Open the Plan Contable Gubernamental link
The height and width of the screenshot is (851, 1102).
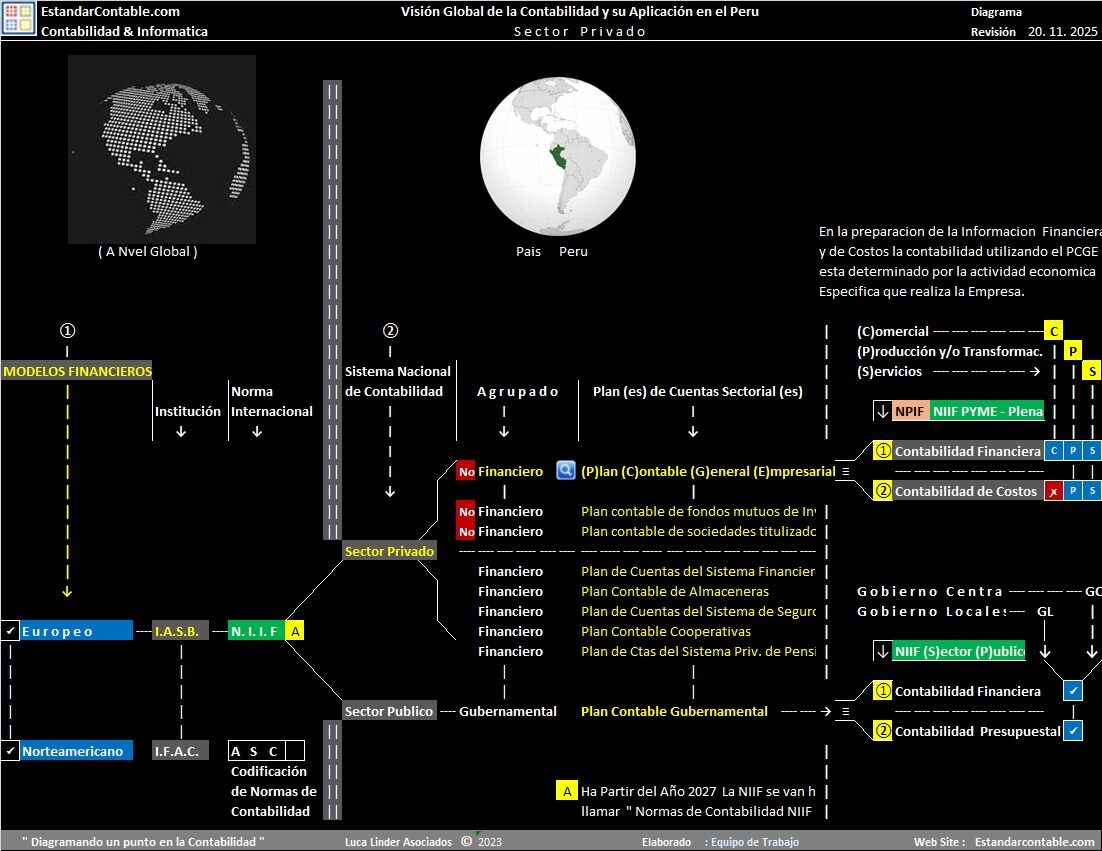[x=674, y=711]
